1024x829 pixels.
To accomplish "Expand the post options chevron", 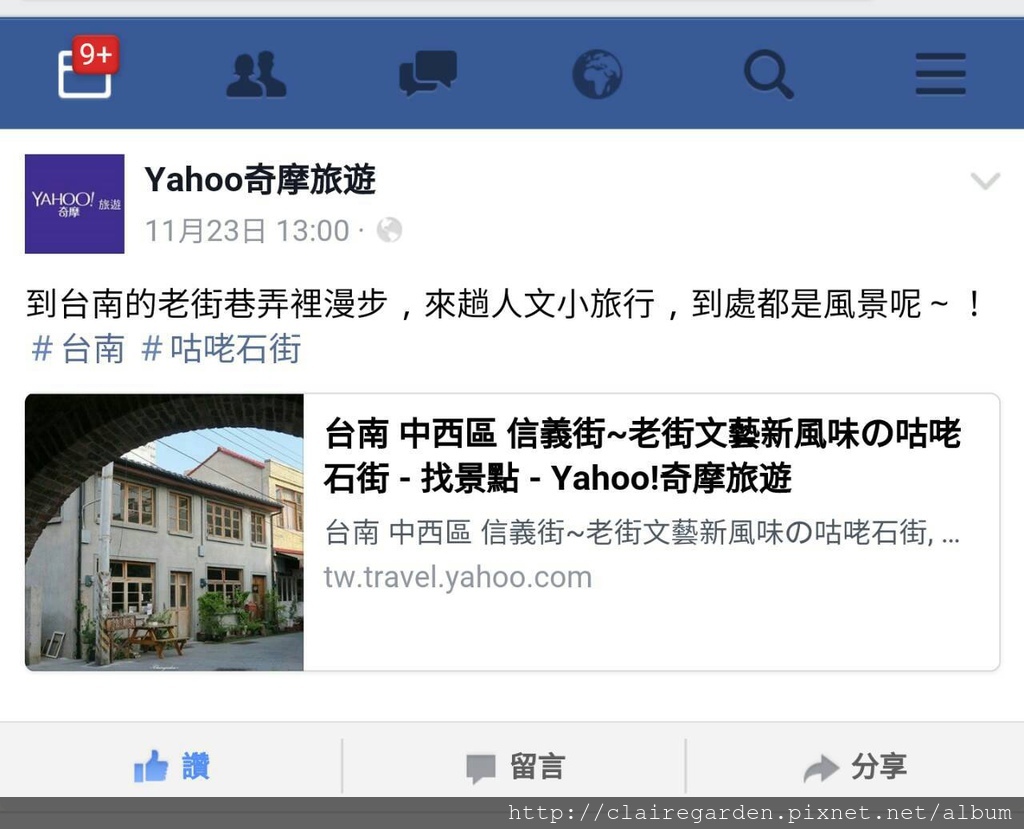I will tap(985, 180).
